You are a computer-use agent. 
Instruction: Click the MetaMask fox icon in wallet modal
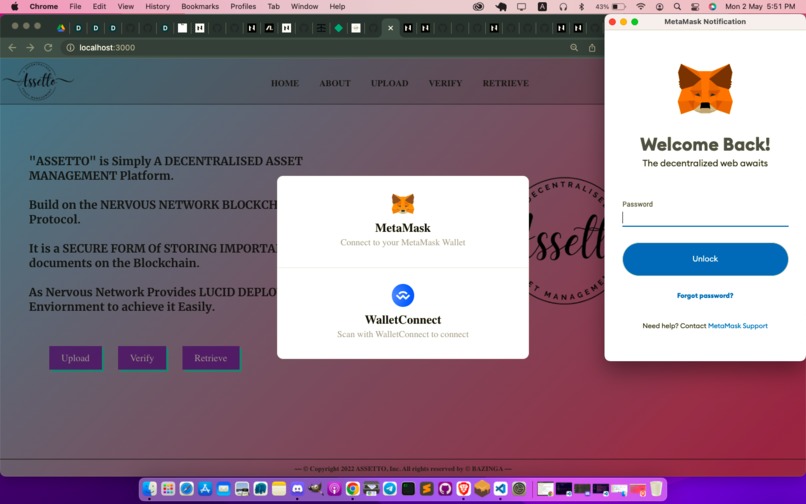pos(402,204)
